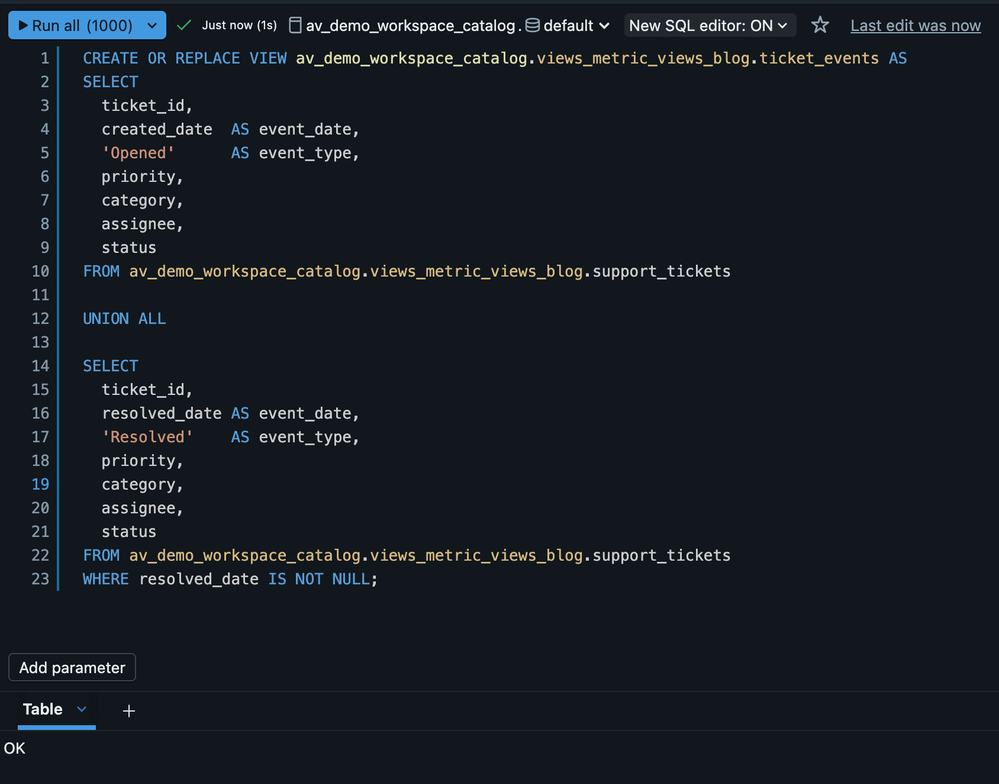Open the Run all options dropdown arrow
Screen dimensions: 999x784
point(152,25)
